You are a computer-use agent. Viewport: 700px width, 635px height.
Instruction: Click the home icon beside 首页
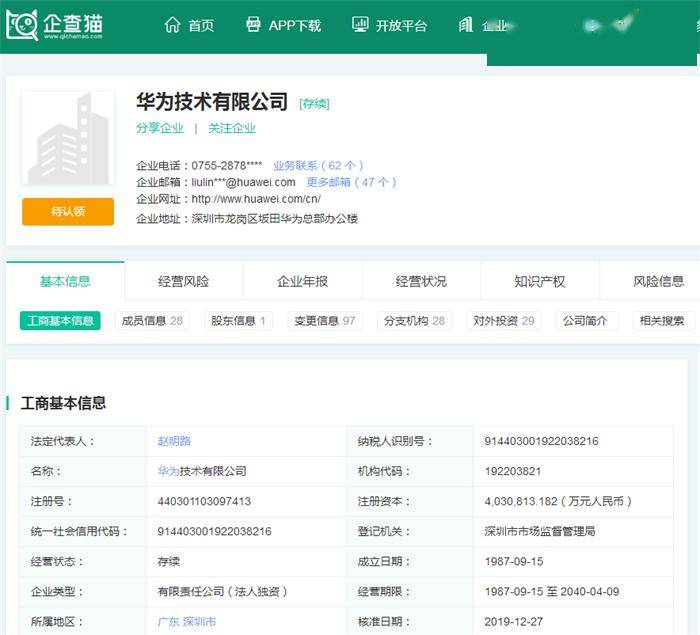point(172,25)
